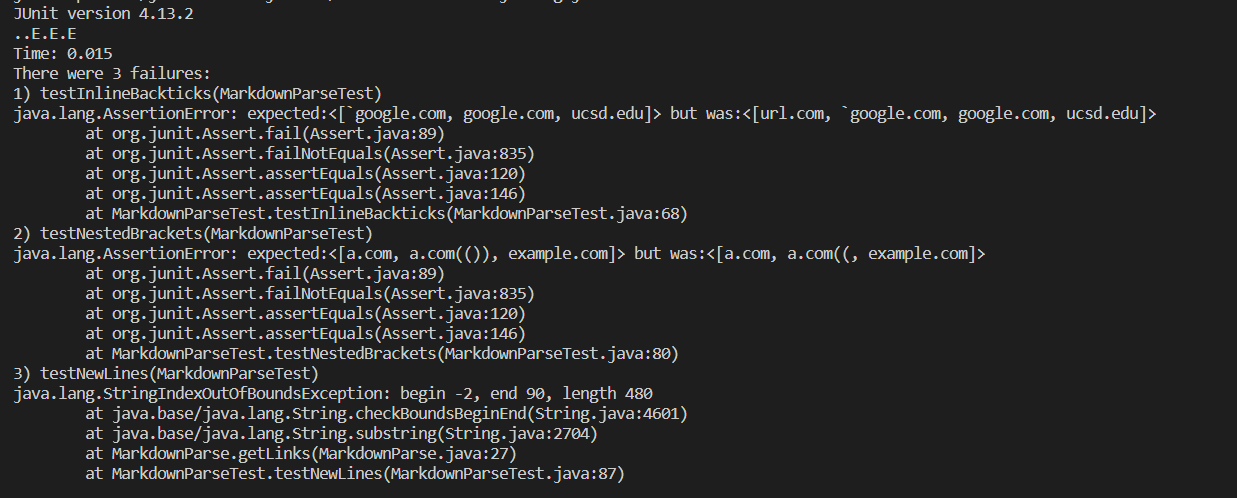
Task: Click the AssertionError expected a.com message
Action: pos(499,253)
